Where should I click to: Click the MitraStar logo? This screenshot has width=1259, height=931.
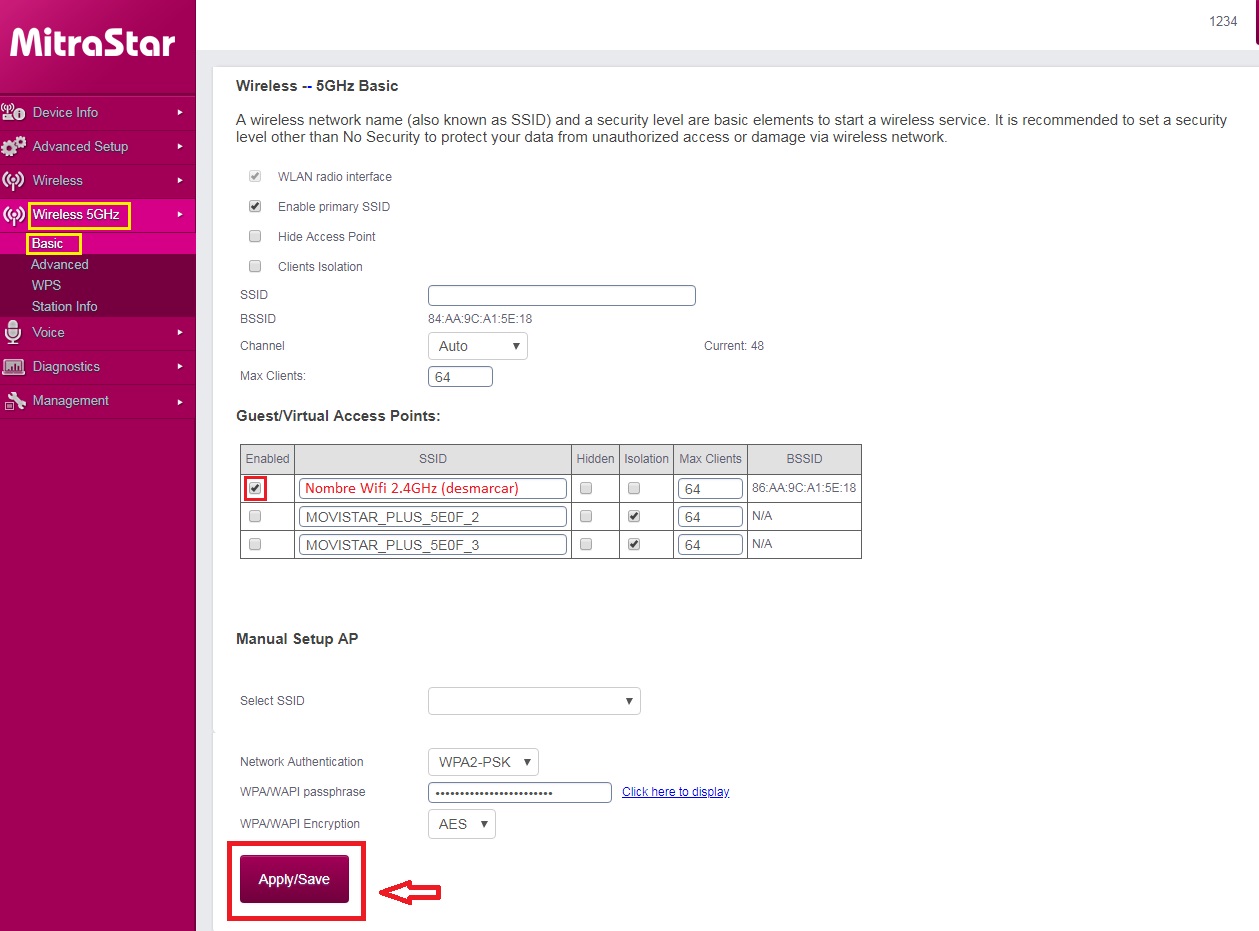tap(93, 43)
